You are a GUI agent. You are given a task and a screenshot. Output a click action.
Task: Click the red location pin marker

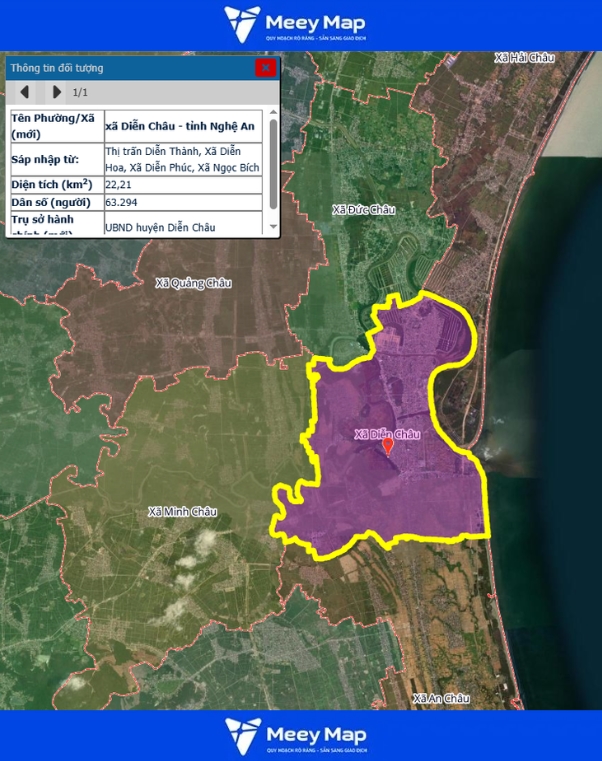point(389,446)
